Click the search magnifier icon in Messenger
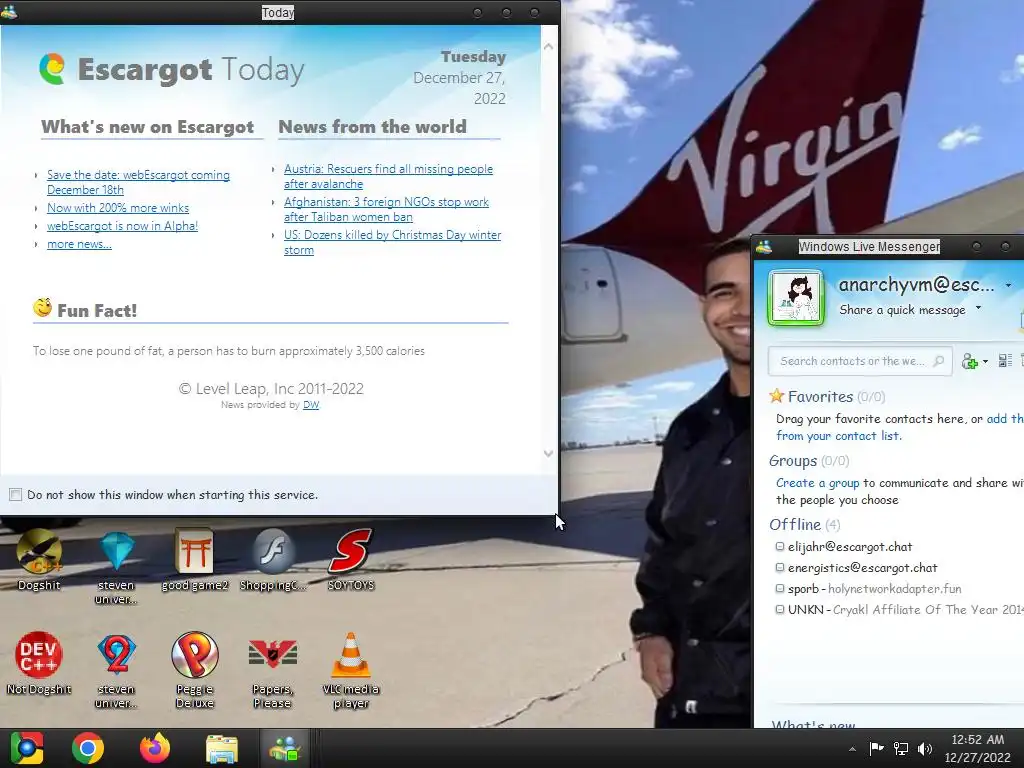 938,360
